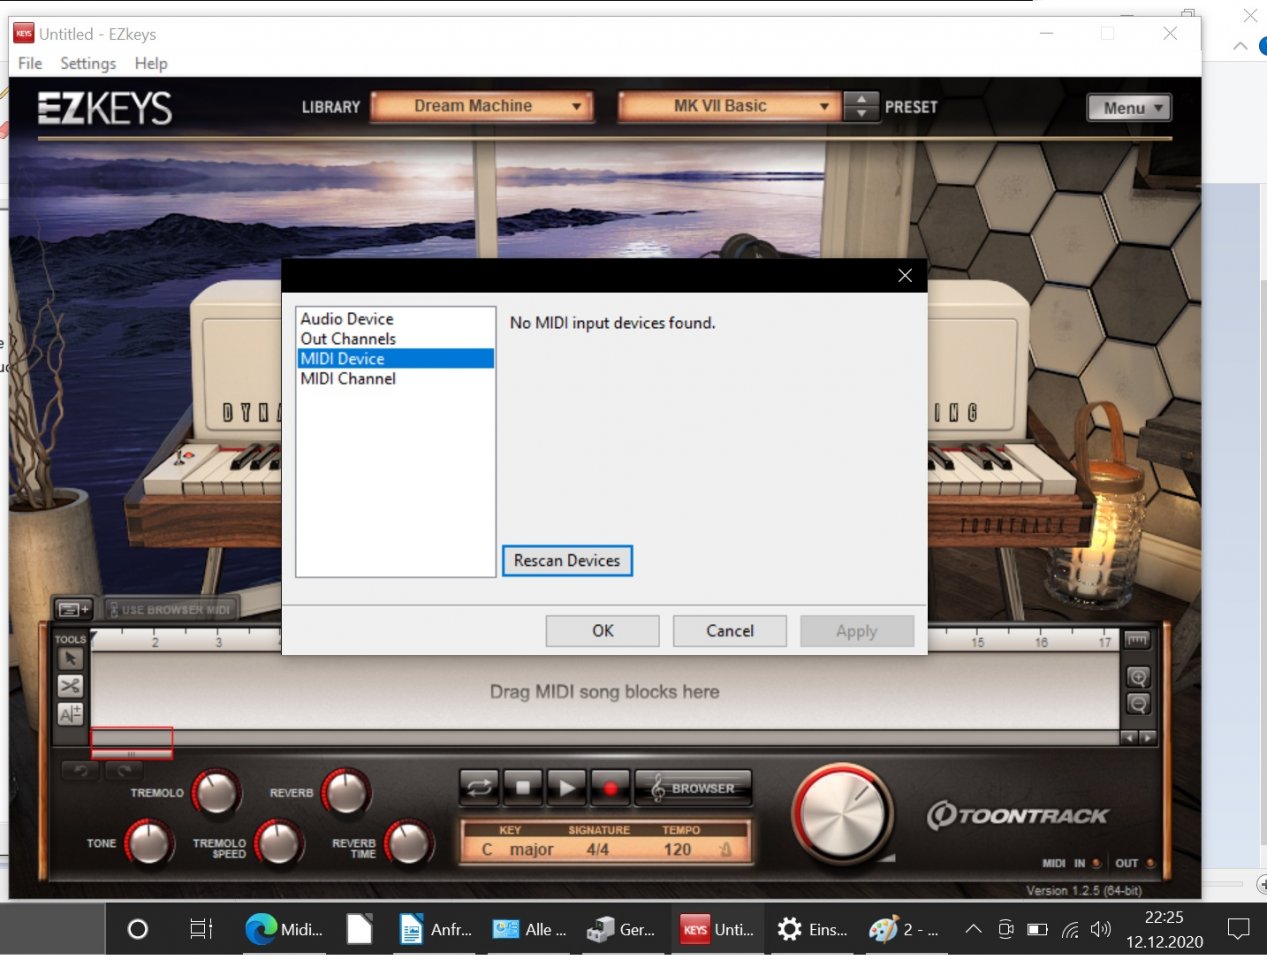Open the 'Alle ...' control panel taskbar item
This screenshot has height=960, width=1267.
click(530, 930)
